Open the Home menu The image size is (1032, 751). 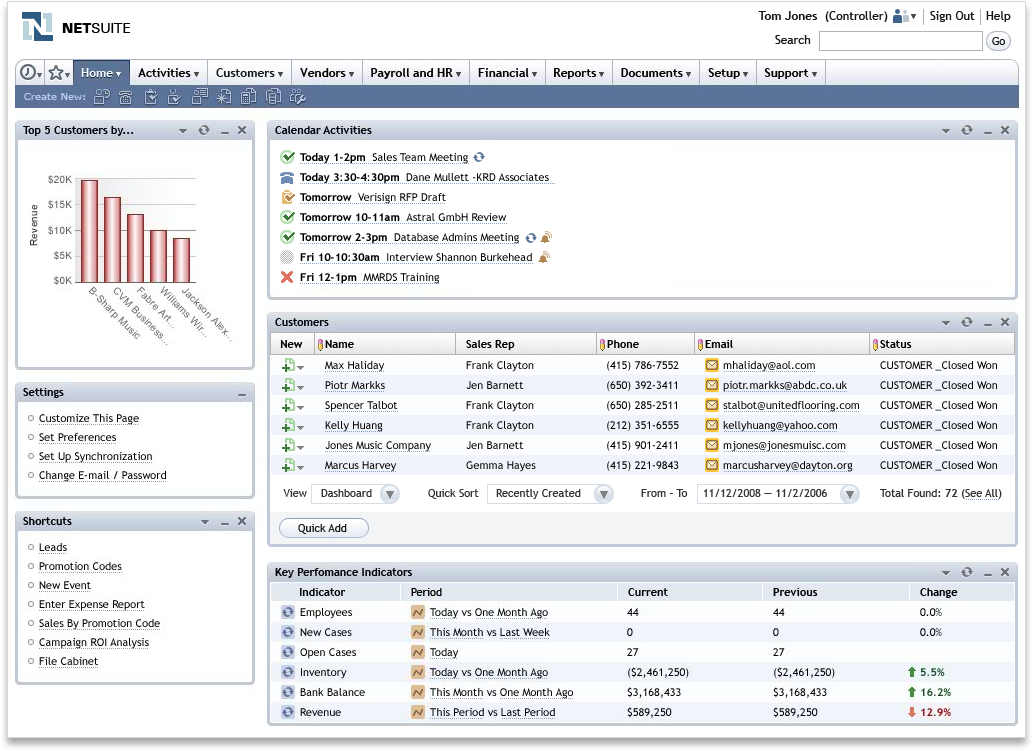(x=101, y=73)
